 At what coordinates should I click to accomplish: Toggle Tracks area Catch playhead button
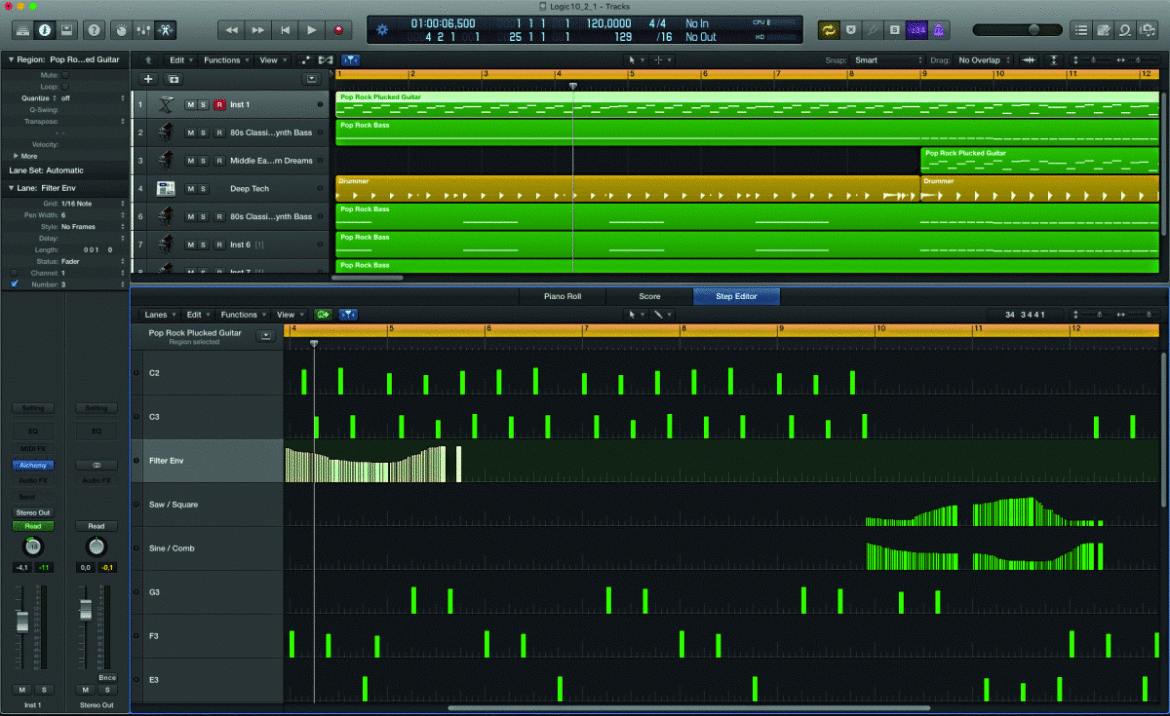[350, 60]
